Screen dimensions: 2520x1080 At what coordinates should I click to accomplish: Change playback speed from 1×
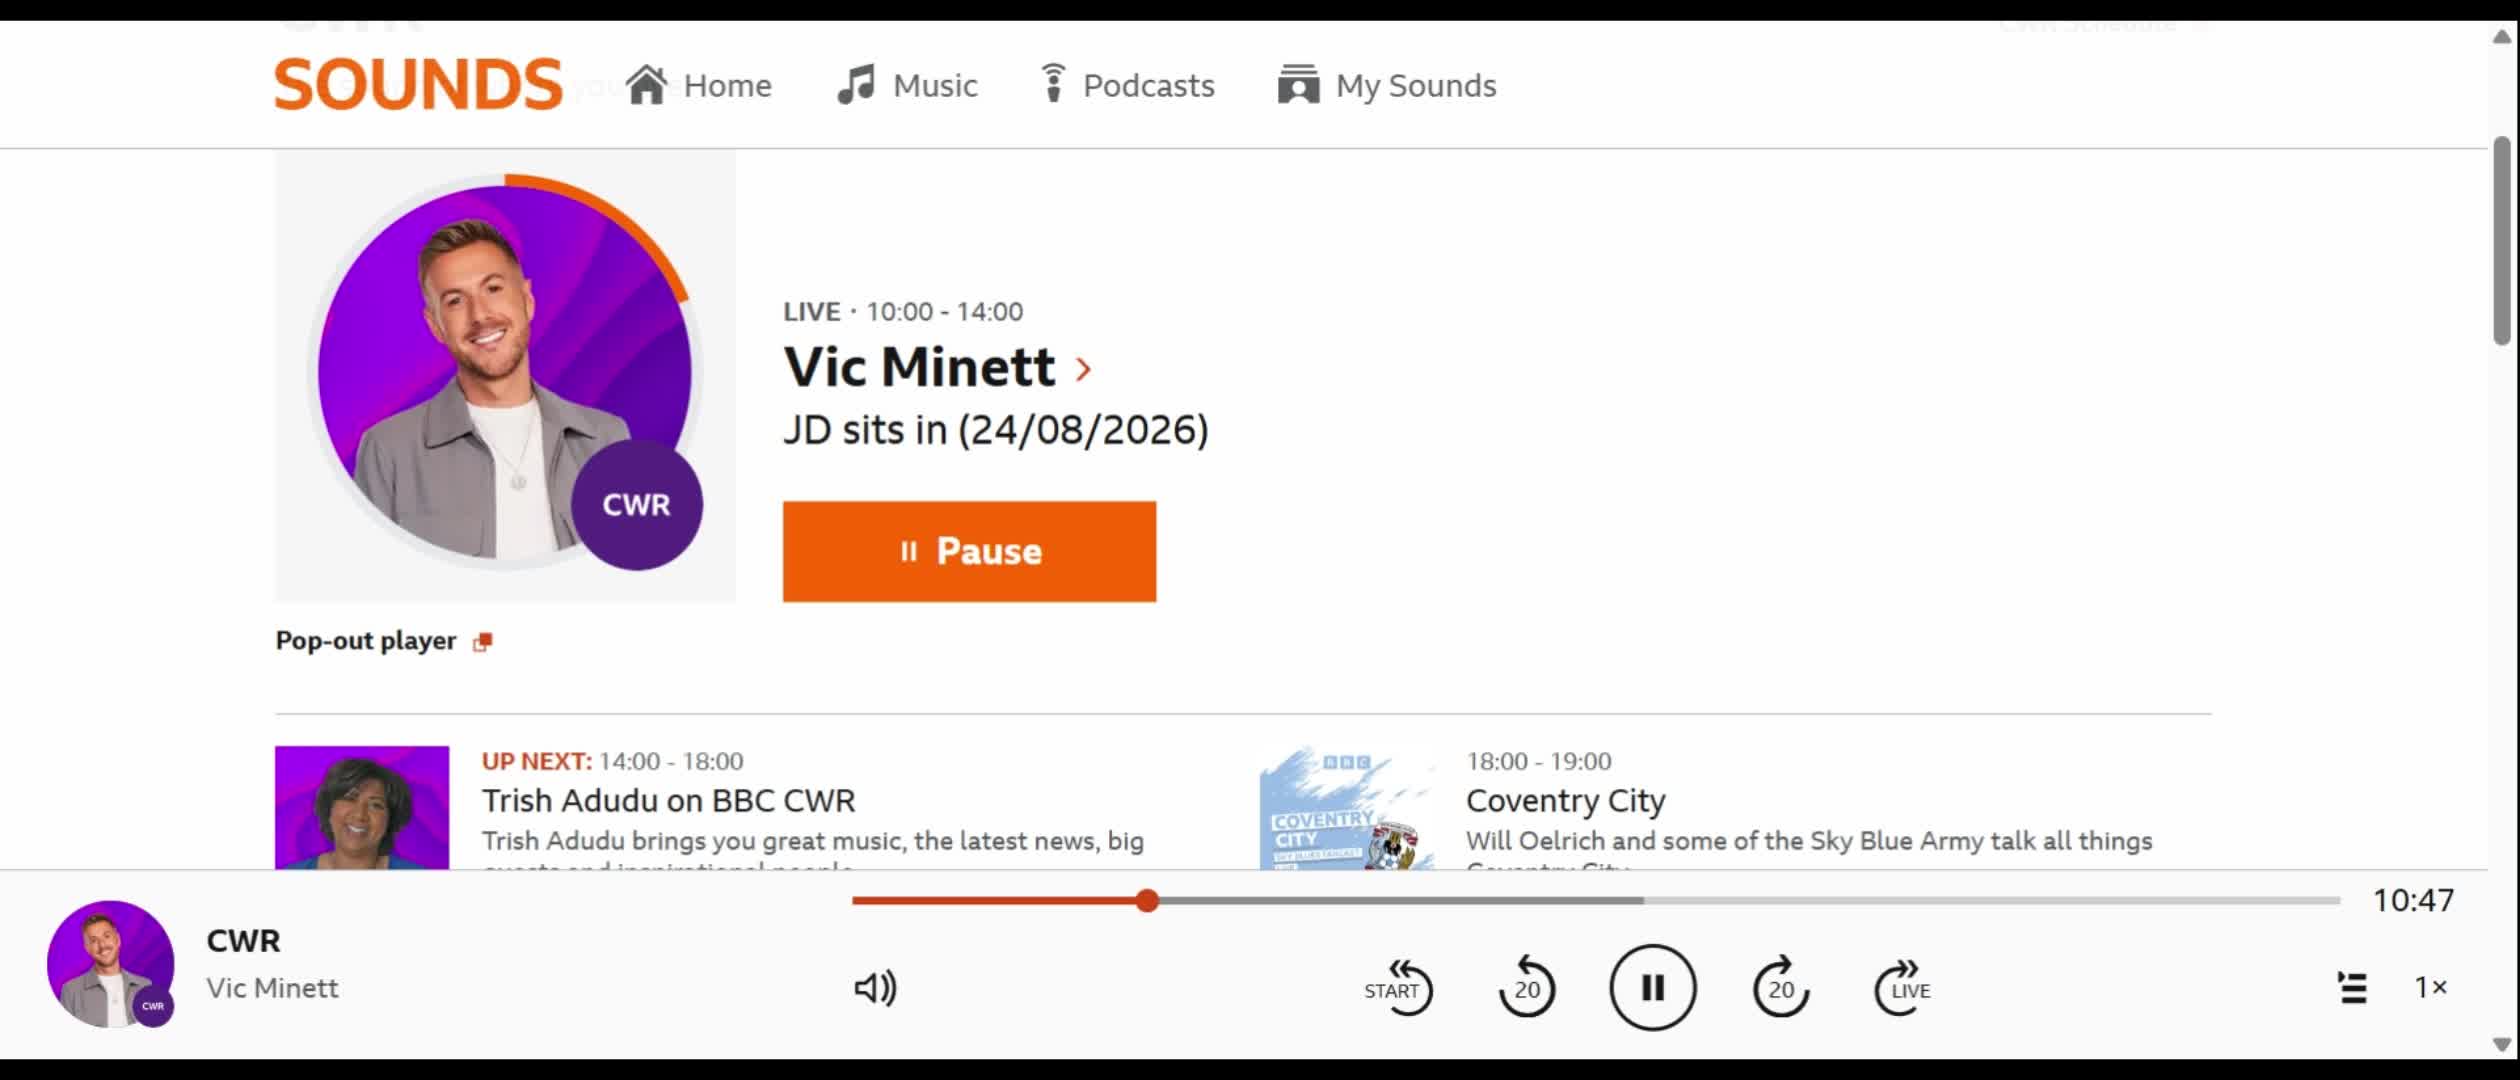click(x=2431, y=988)
